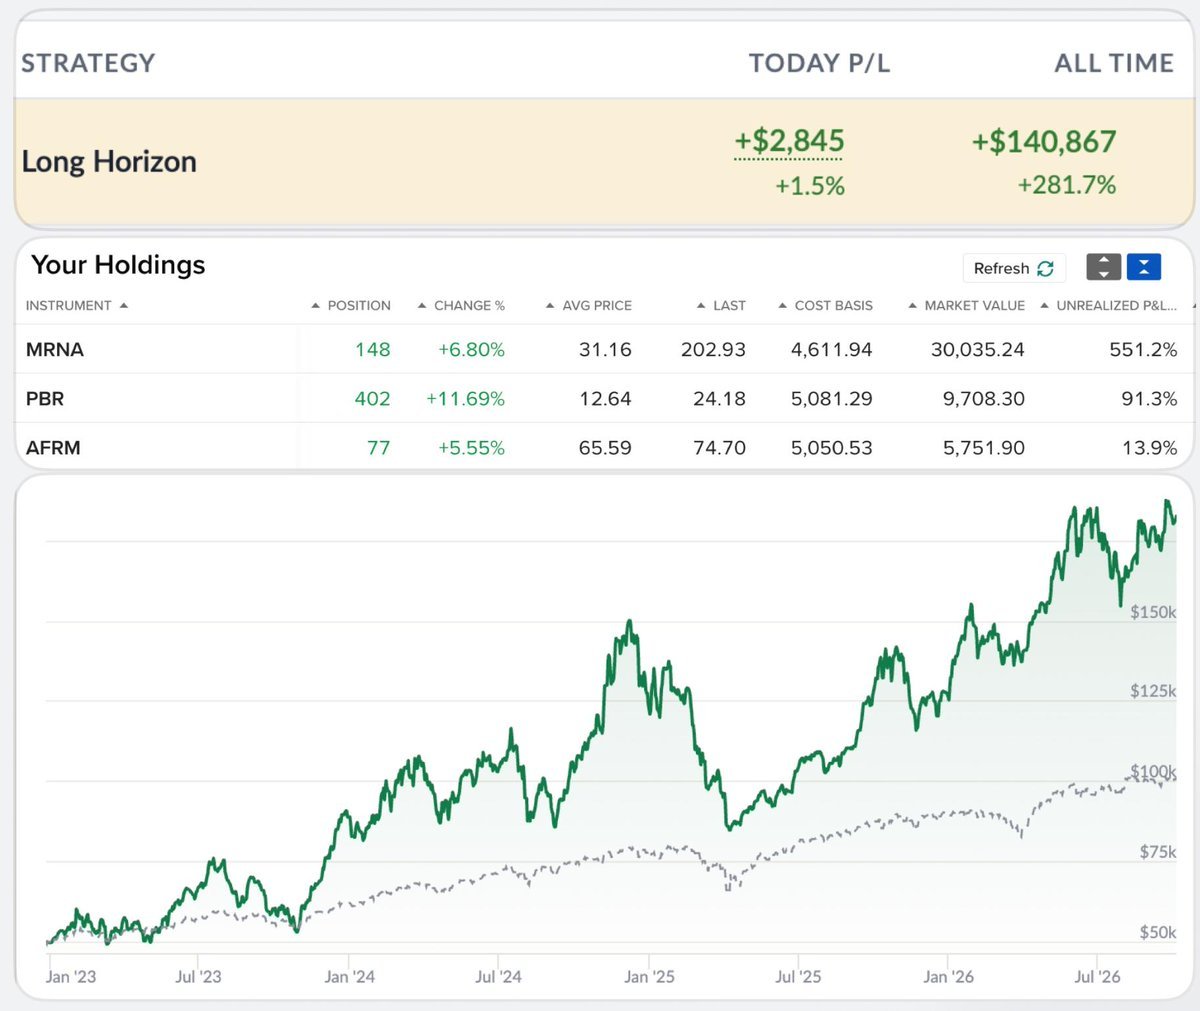1200x1011 pixels.
Task: Click PBR cost basis 5,081.29
Action: coord(832,399)
